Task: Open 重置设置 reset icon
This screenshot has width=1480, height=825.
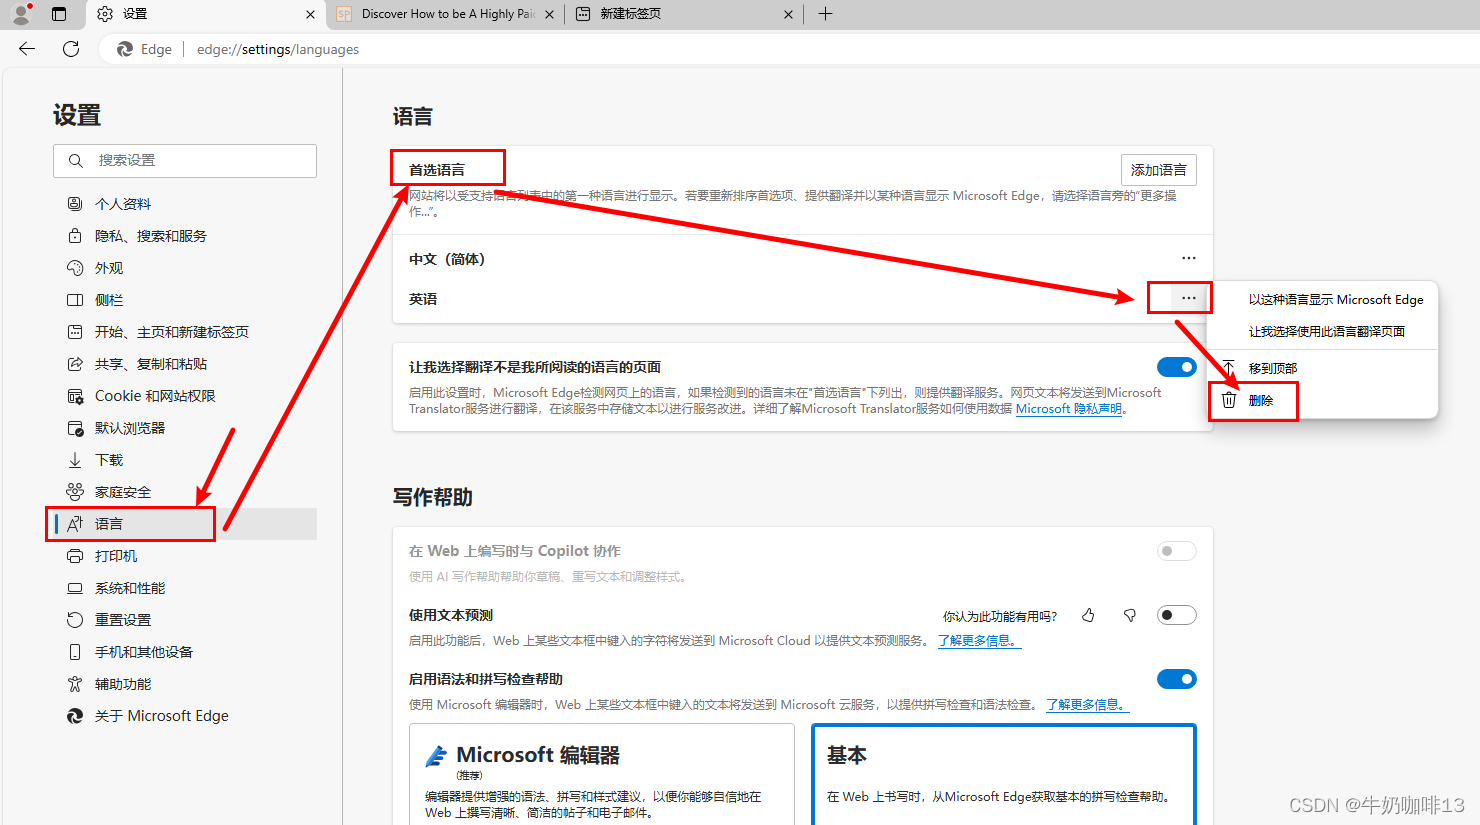Action: pyautogui.click(x=75, y=620)
